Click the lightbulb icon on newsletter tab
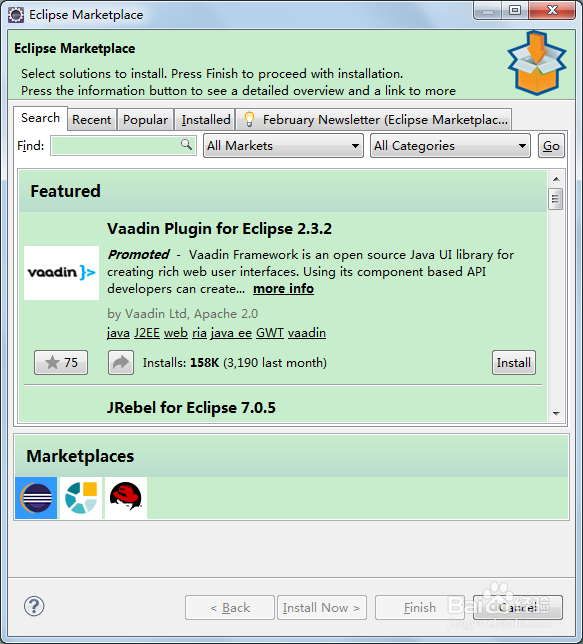 pyautogui.click(x=249, y=120)
